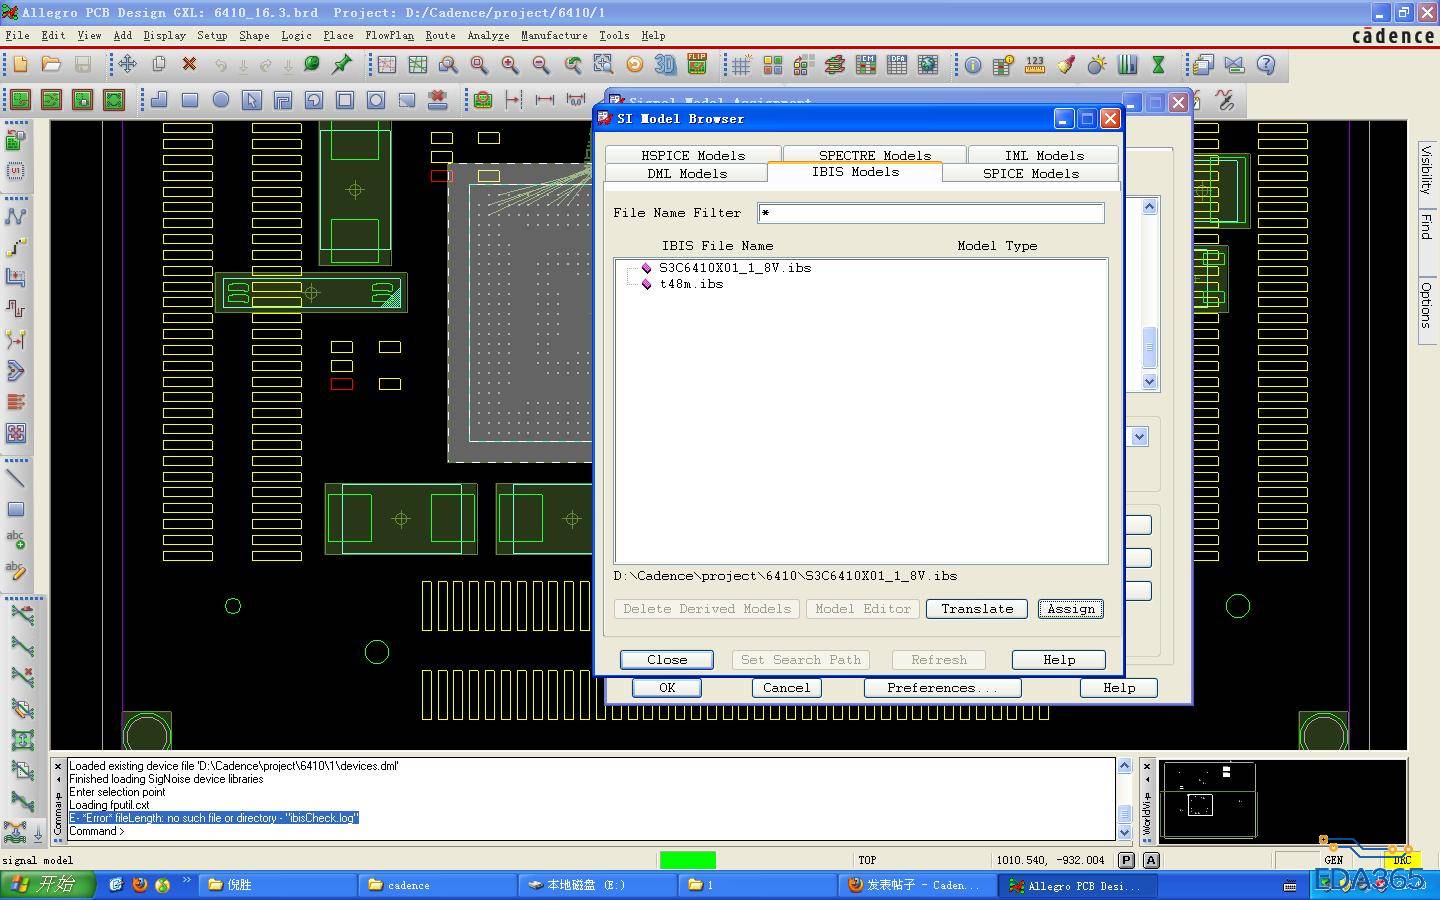Open the Analyze menu

488,35
